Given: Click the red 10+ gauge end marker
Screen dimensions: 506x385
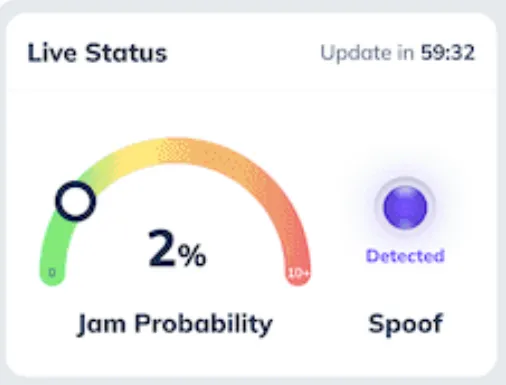Looking at the screenshot, I should click(x=298, y=273).
